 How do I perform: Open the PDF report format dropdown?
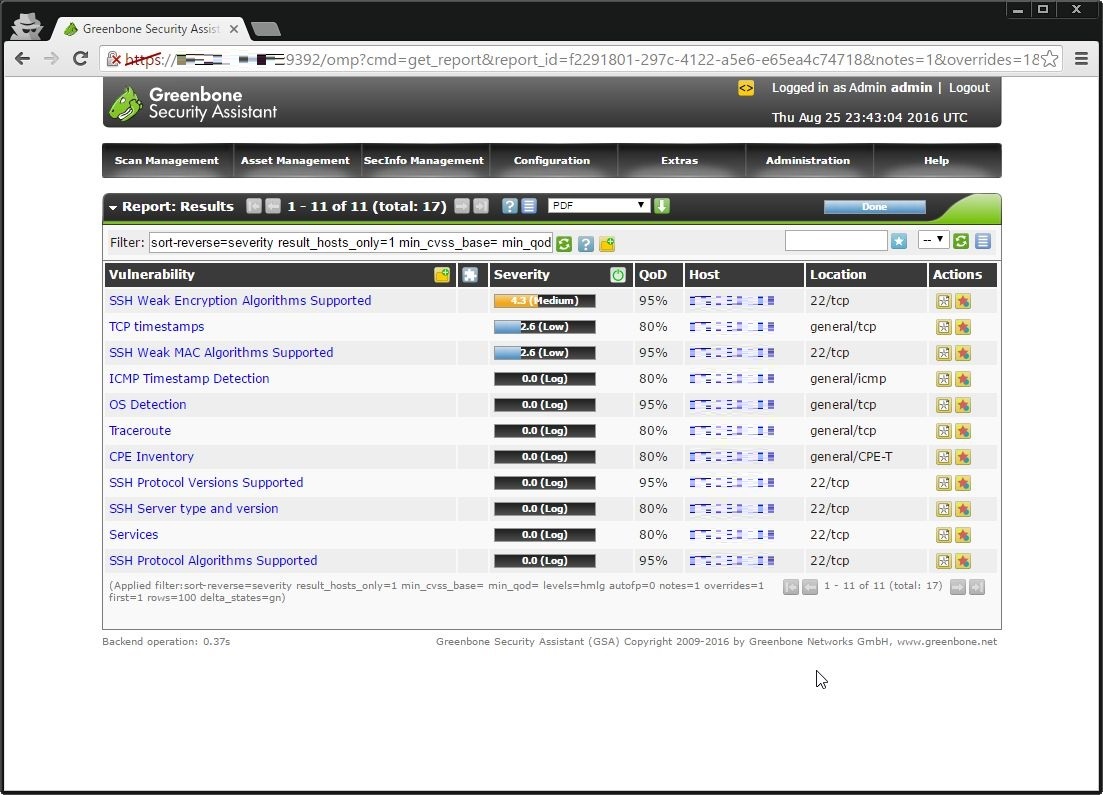[598, 205]
